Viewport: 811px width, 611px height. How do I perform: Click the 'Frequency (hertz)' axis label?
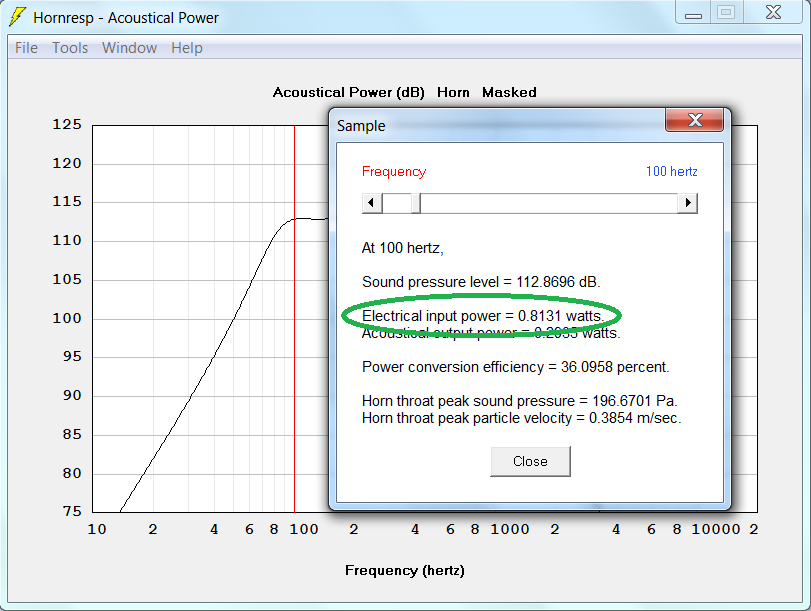coord(404,570)
